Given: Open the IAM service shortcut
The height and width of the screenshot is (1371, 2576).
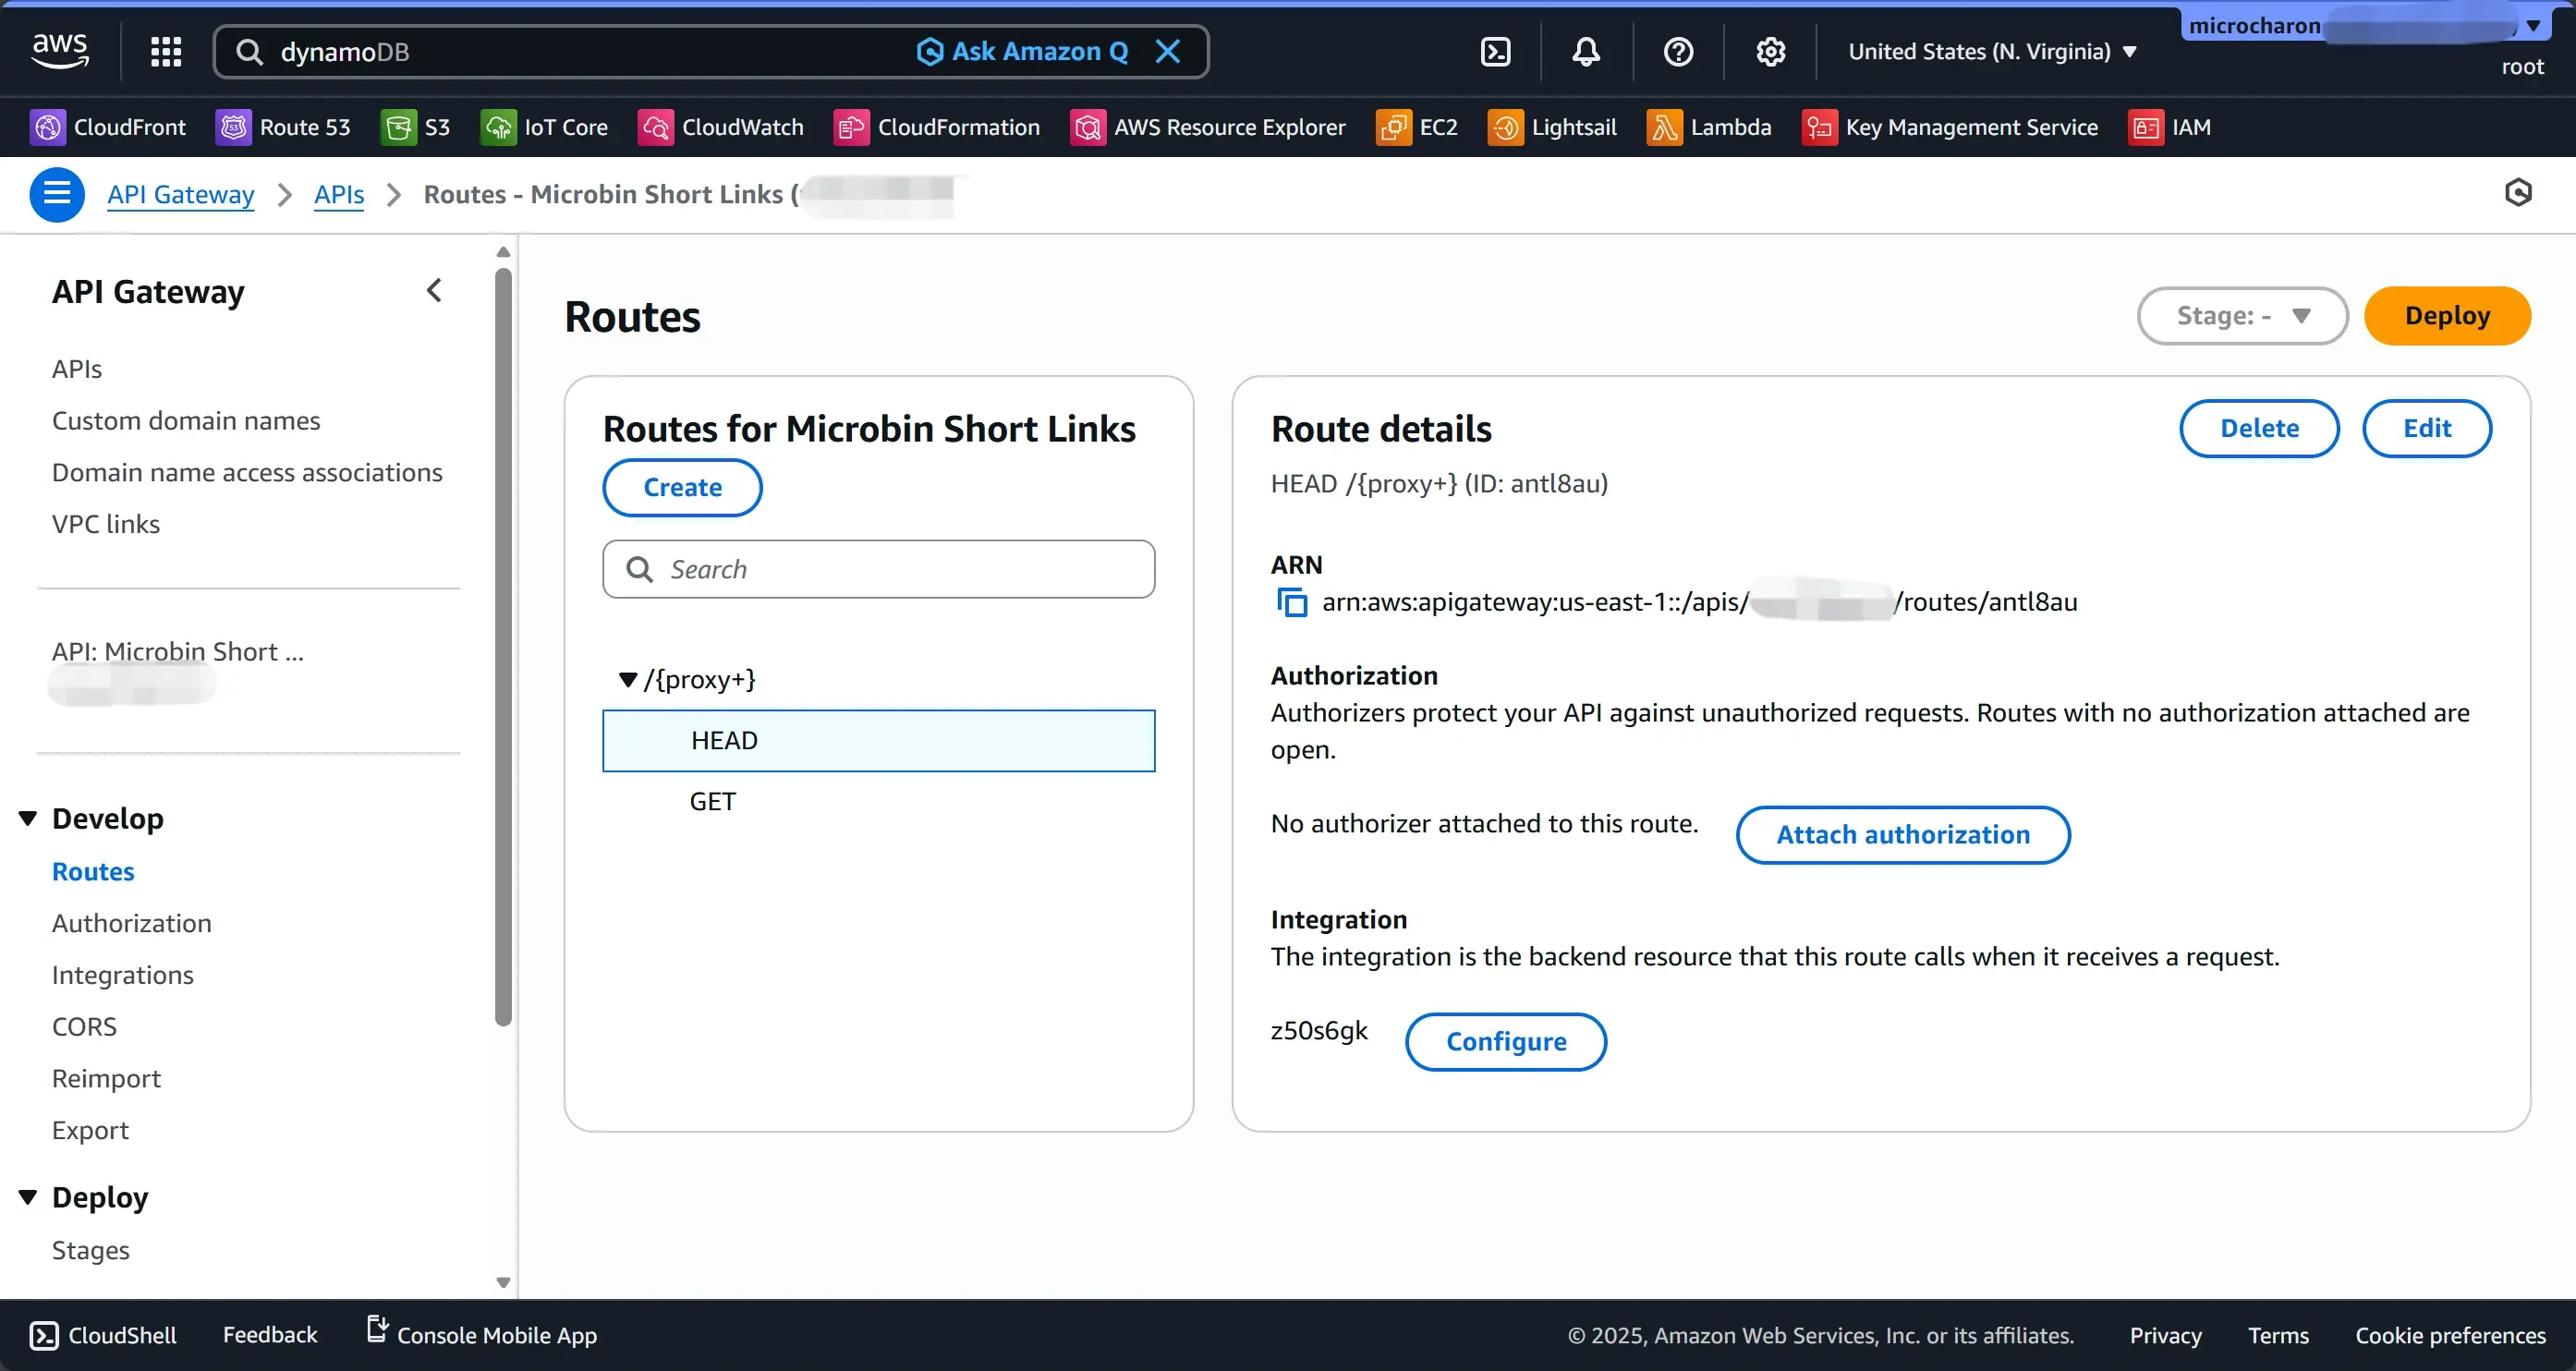Looking at the screenshot, I should click(2172, 127).
